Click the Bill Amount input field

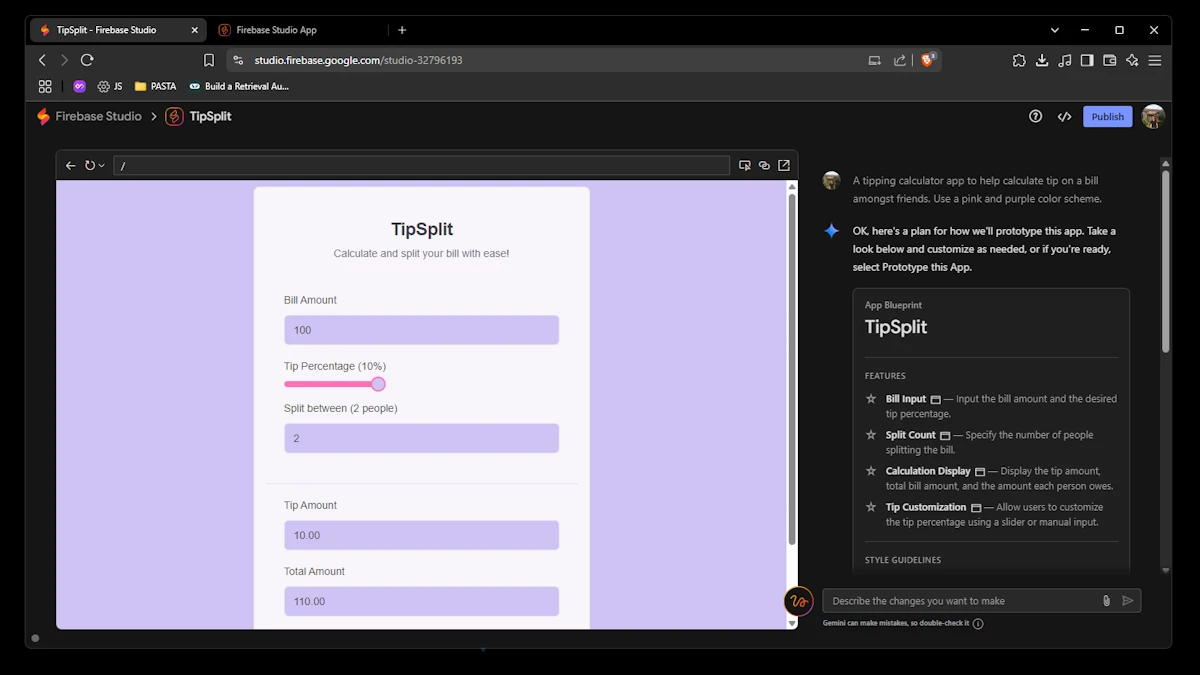(421, 330)
